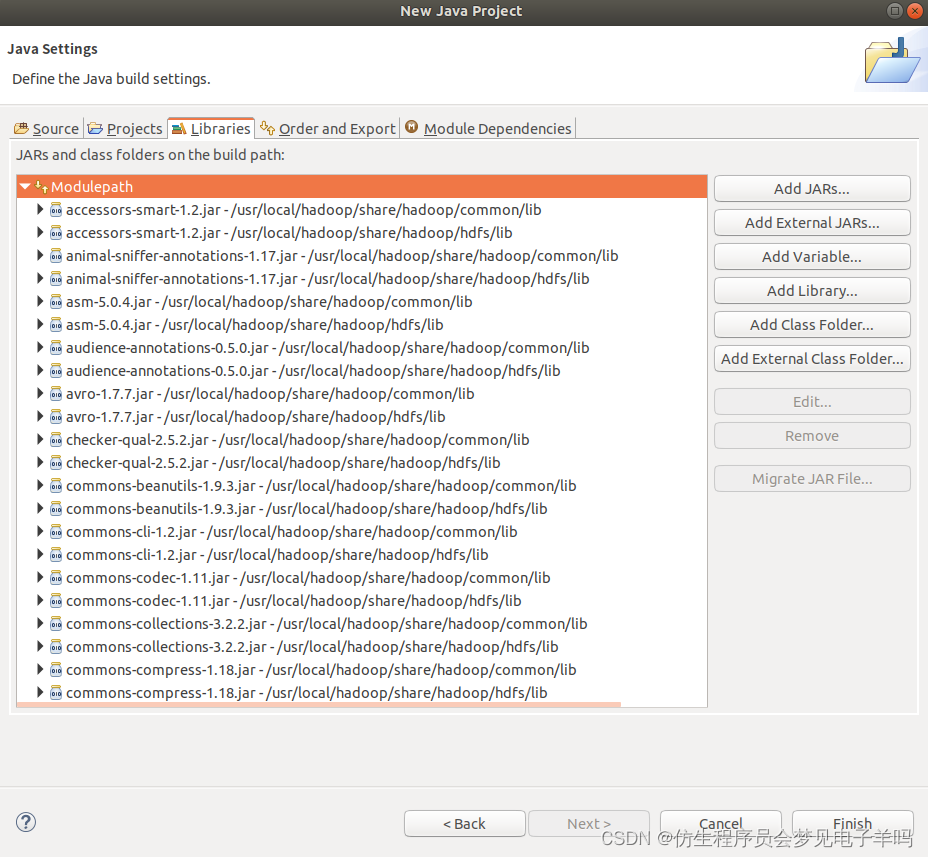Click the Add Class Folder... button

pos(812,325)
